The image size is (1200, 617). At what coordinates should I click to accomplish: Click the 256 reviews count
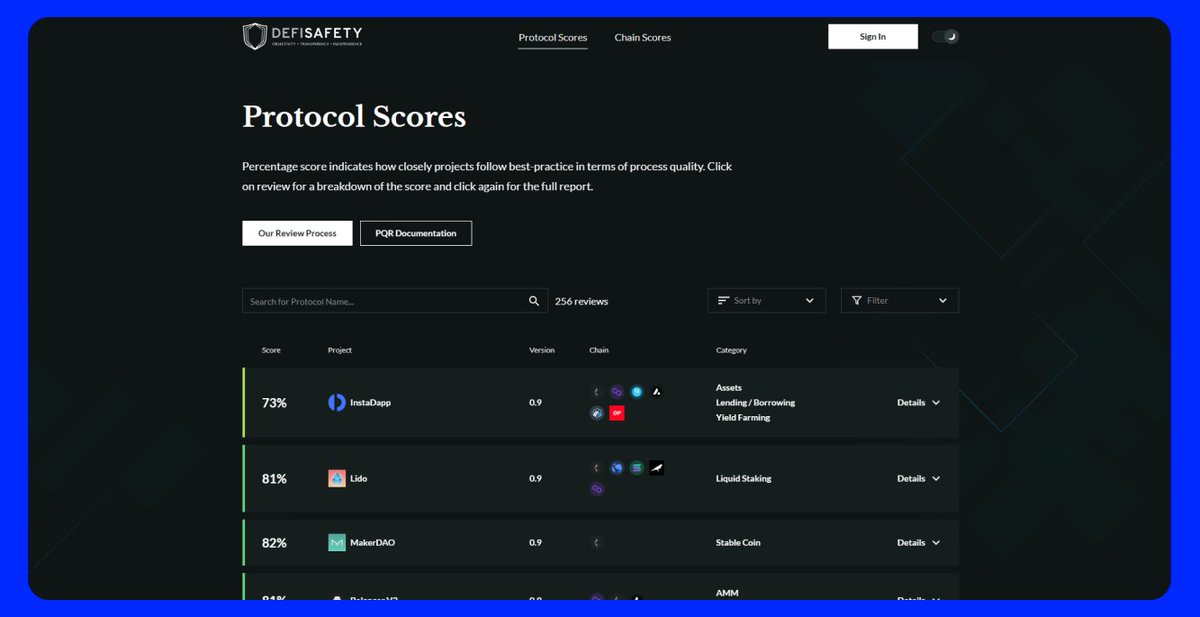pyautogui.click(x=581, y=301)
